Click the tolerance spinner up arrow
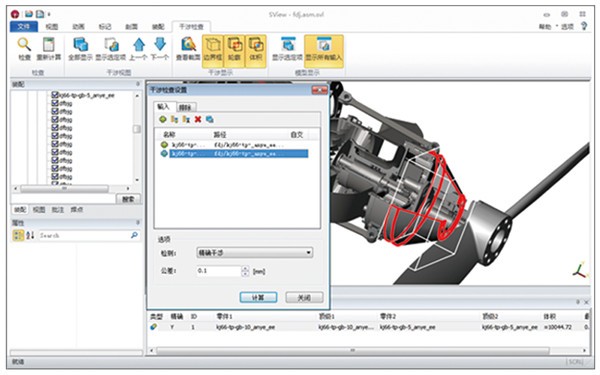Screen dimensions: 600x375 (x=245, y=269)
